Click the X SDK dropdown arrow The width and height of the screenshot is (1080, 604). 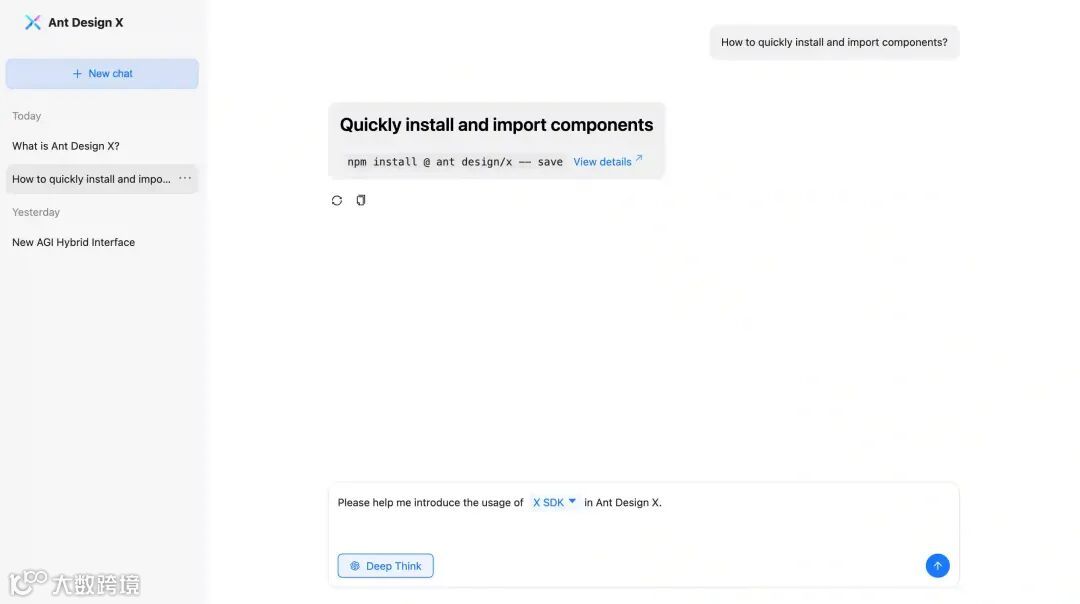(572, 501)
